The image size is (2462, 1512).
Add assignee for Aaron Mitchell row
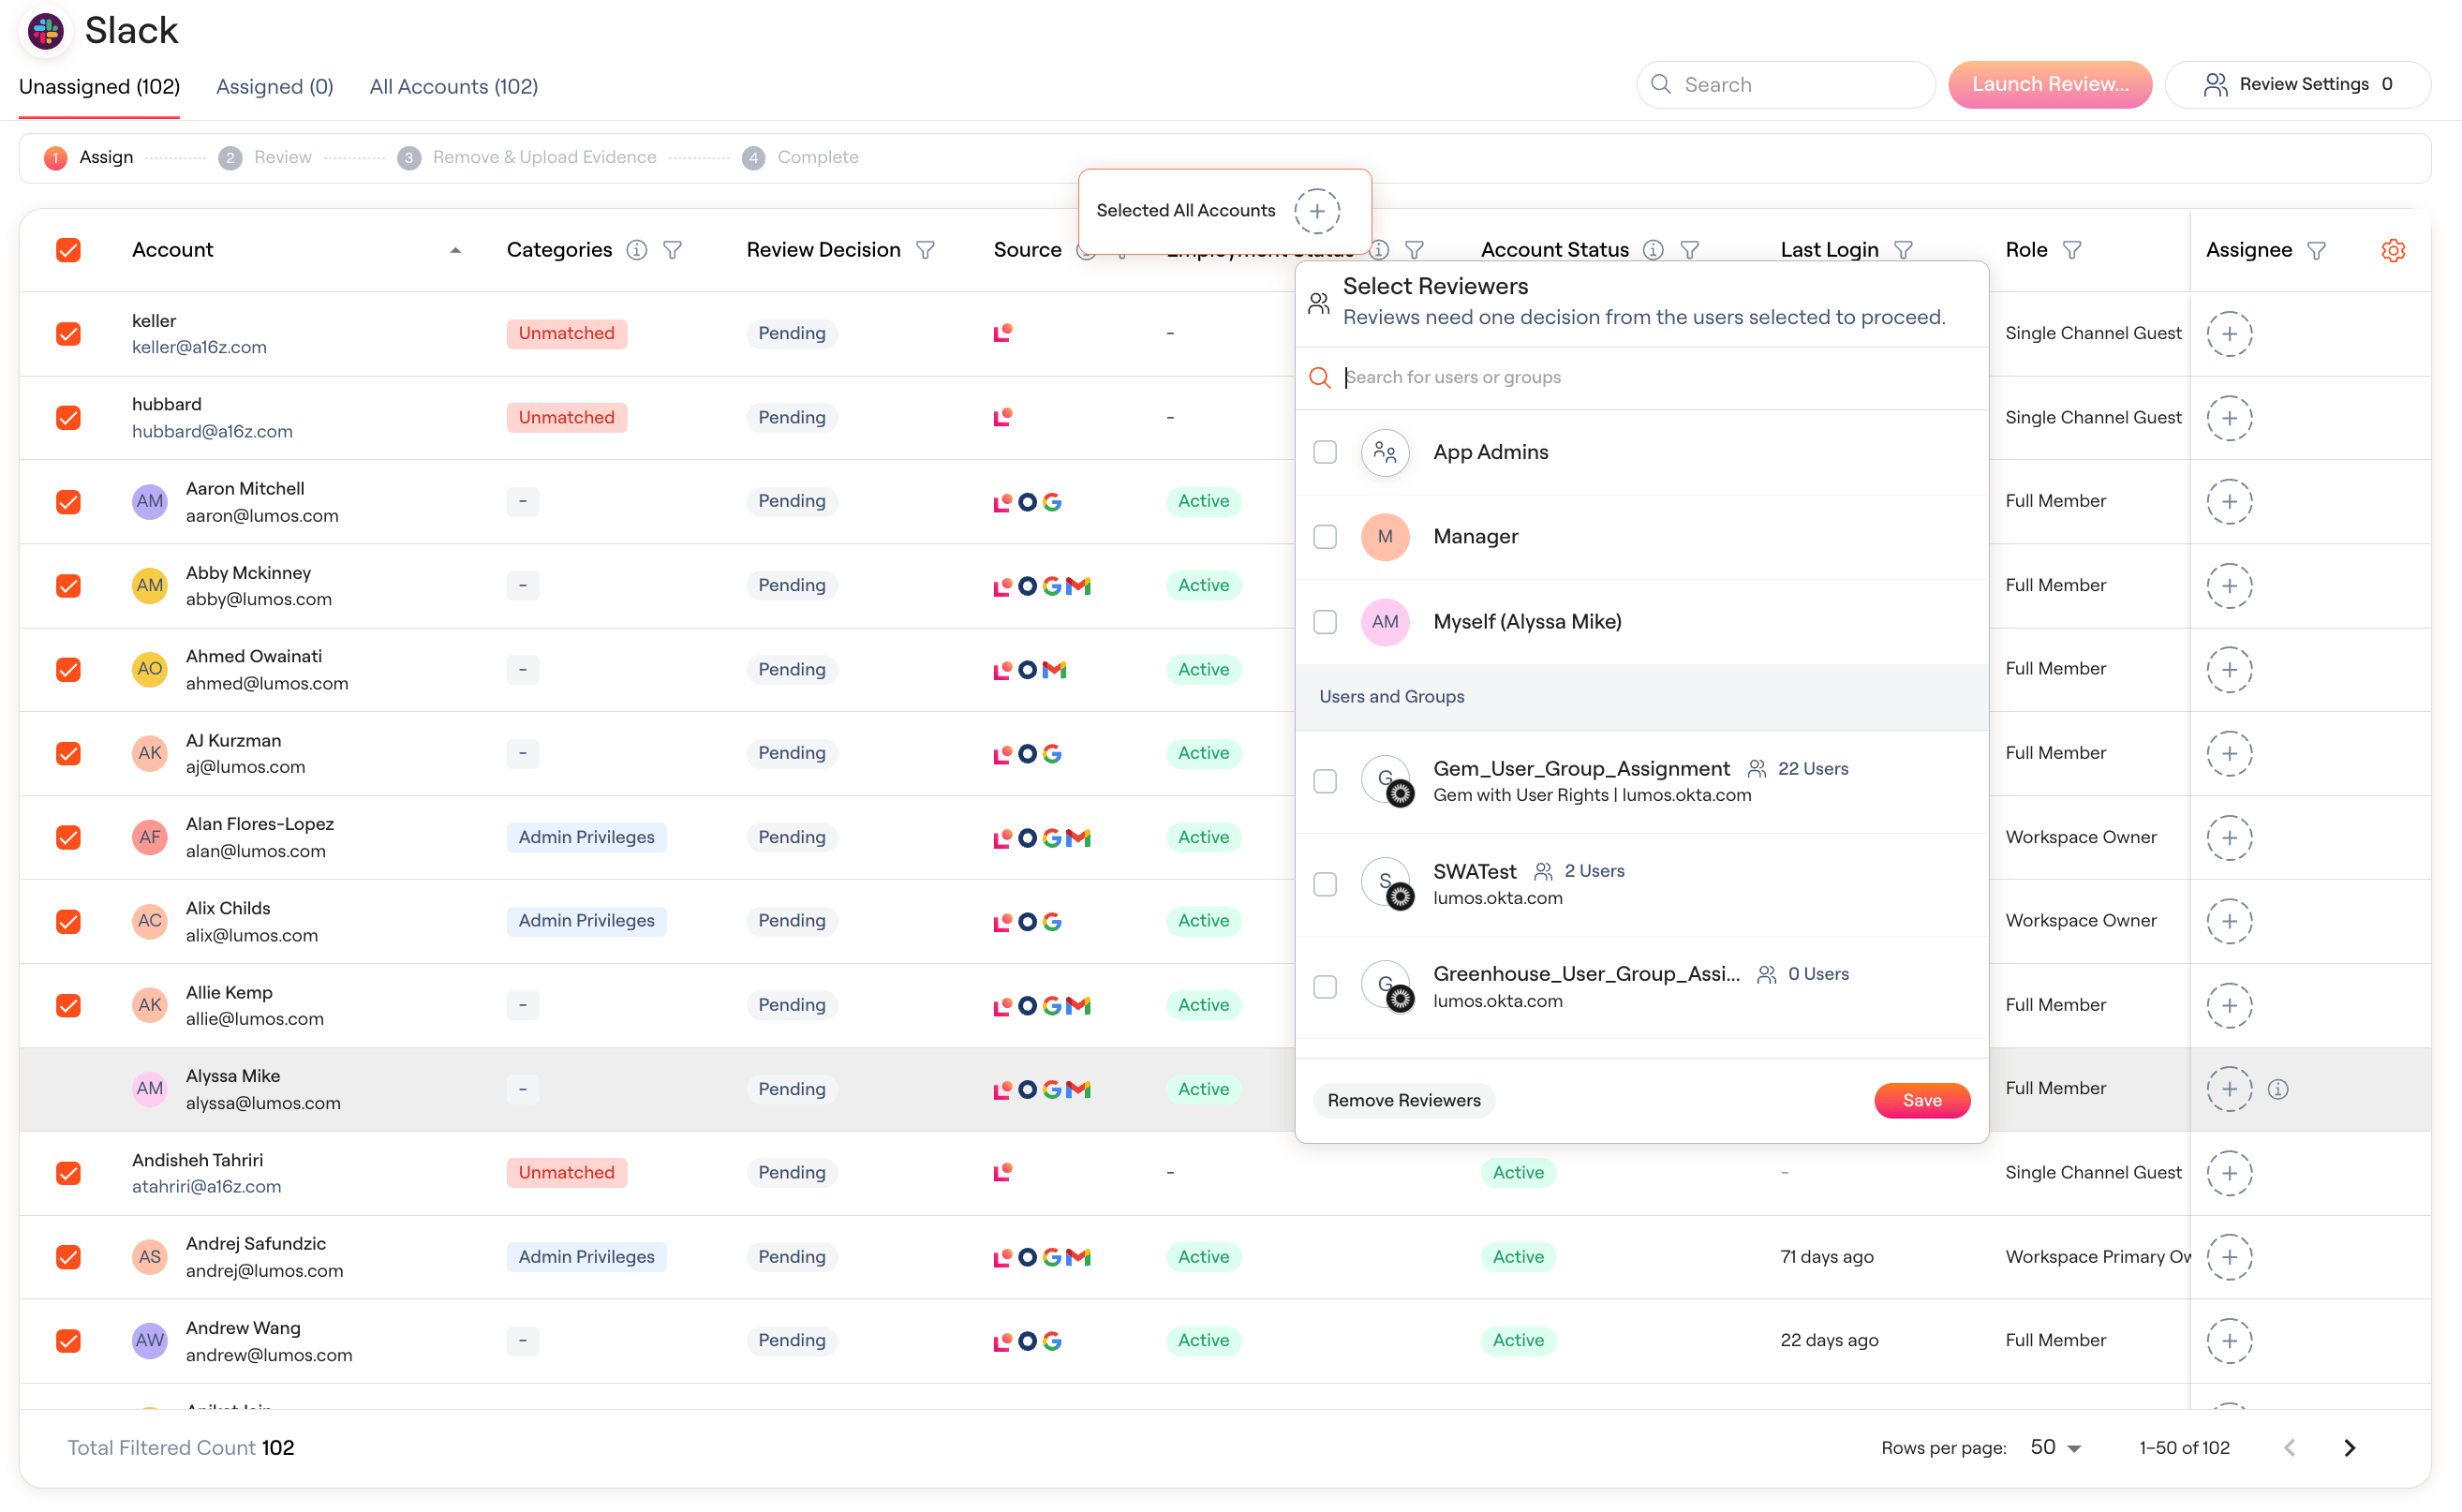[x=2229, y=501]
